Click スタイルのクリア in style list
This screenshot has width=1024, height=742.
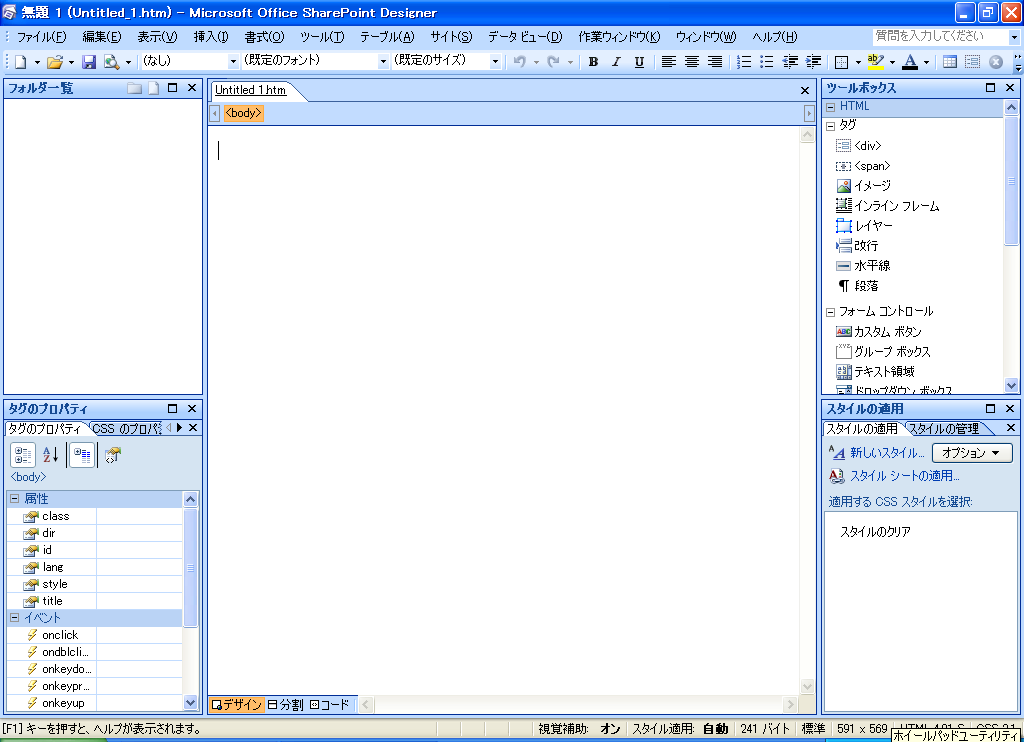[875, 532]
